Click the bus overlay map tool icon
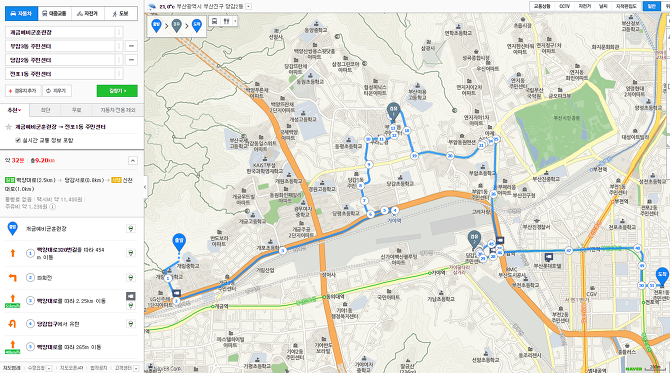 (215, 21)
